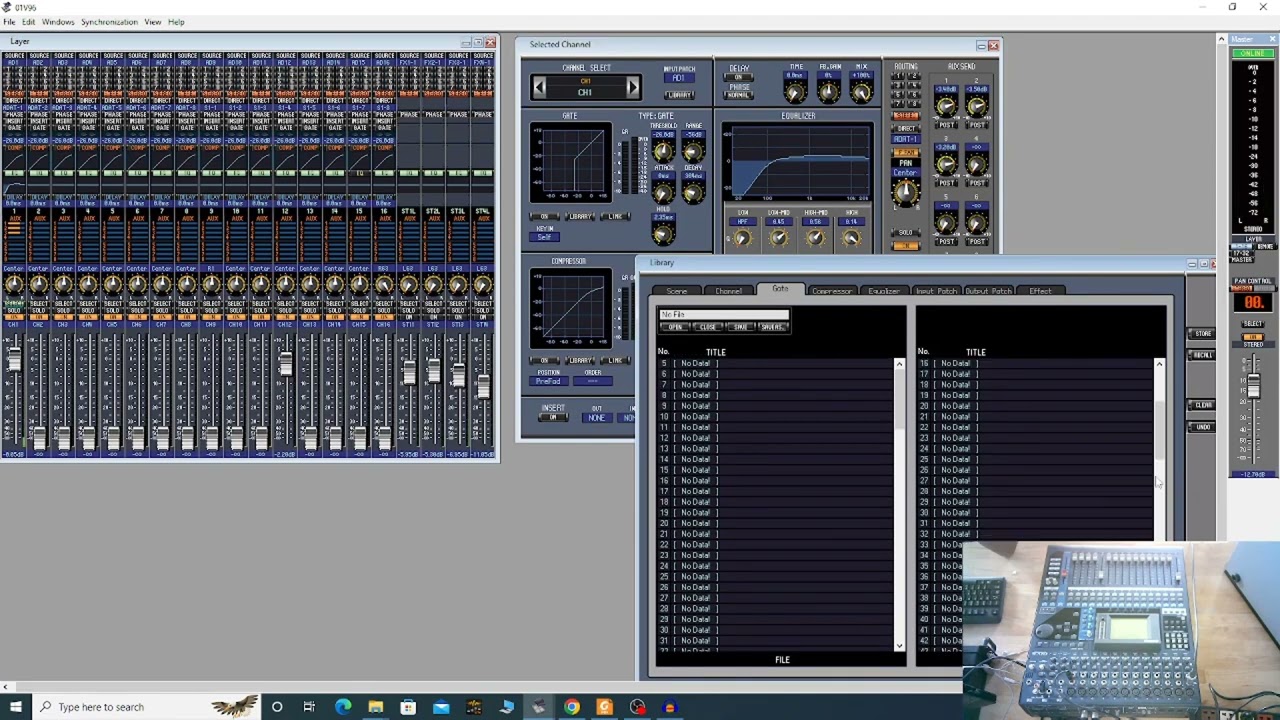Click the Gate Hold knob
The height and width of the screenshot is (720, 1280).
(x=663, y=234)
